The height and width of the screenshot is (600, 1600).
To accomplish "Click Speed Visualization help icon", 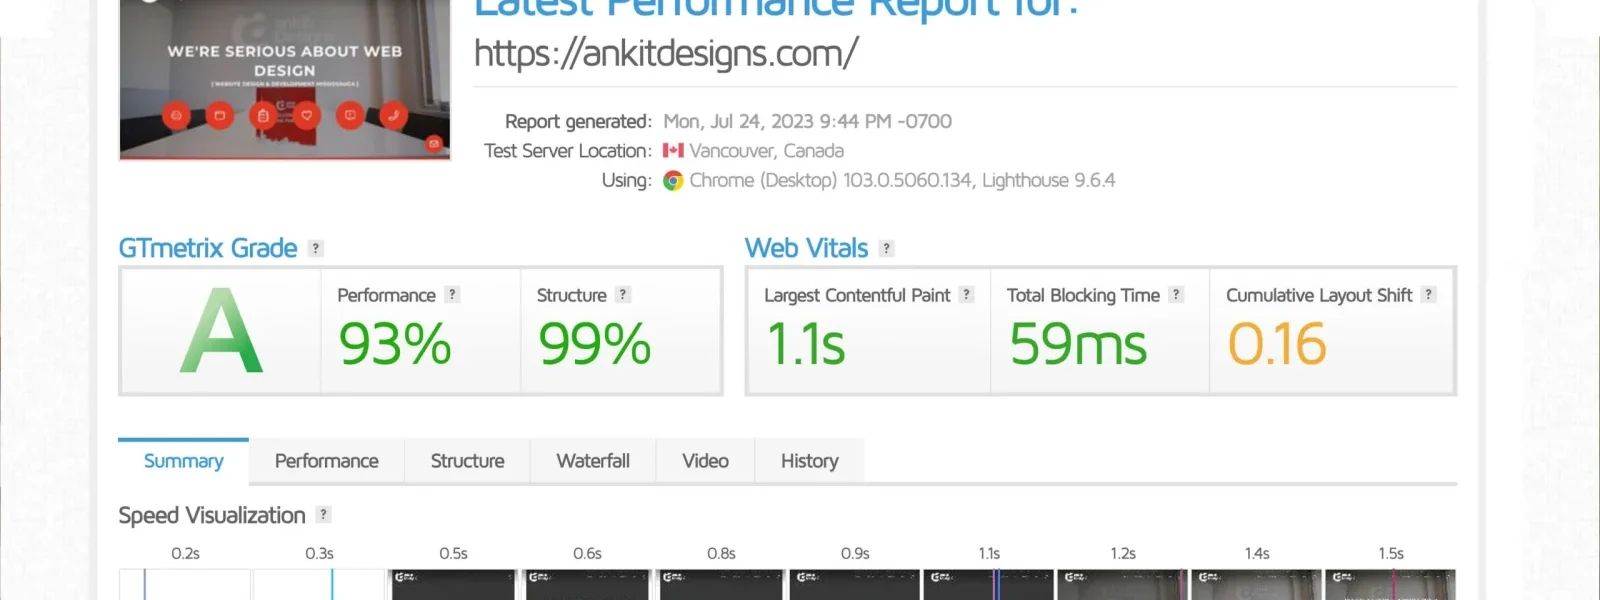I will [x=323, y=514].
